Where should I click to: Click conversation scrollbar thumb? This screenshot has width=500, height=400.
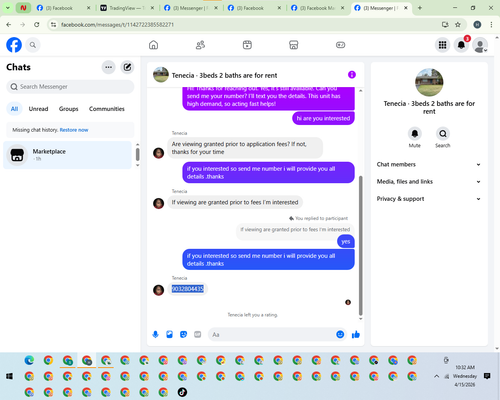(x=360, y=245)
